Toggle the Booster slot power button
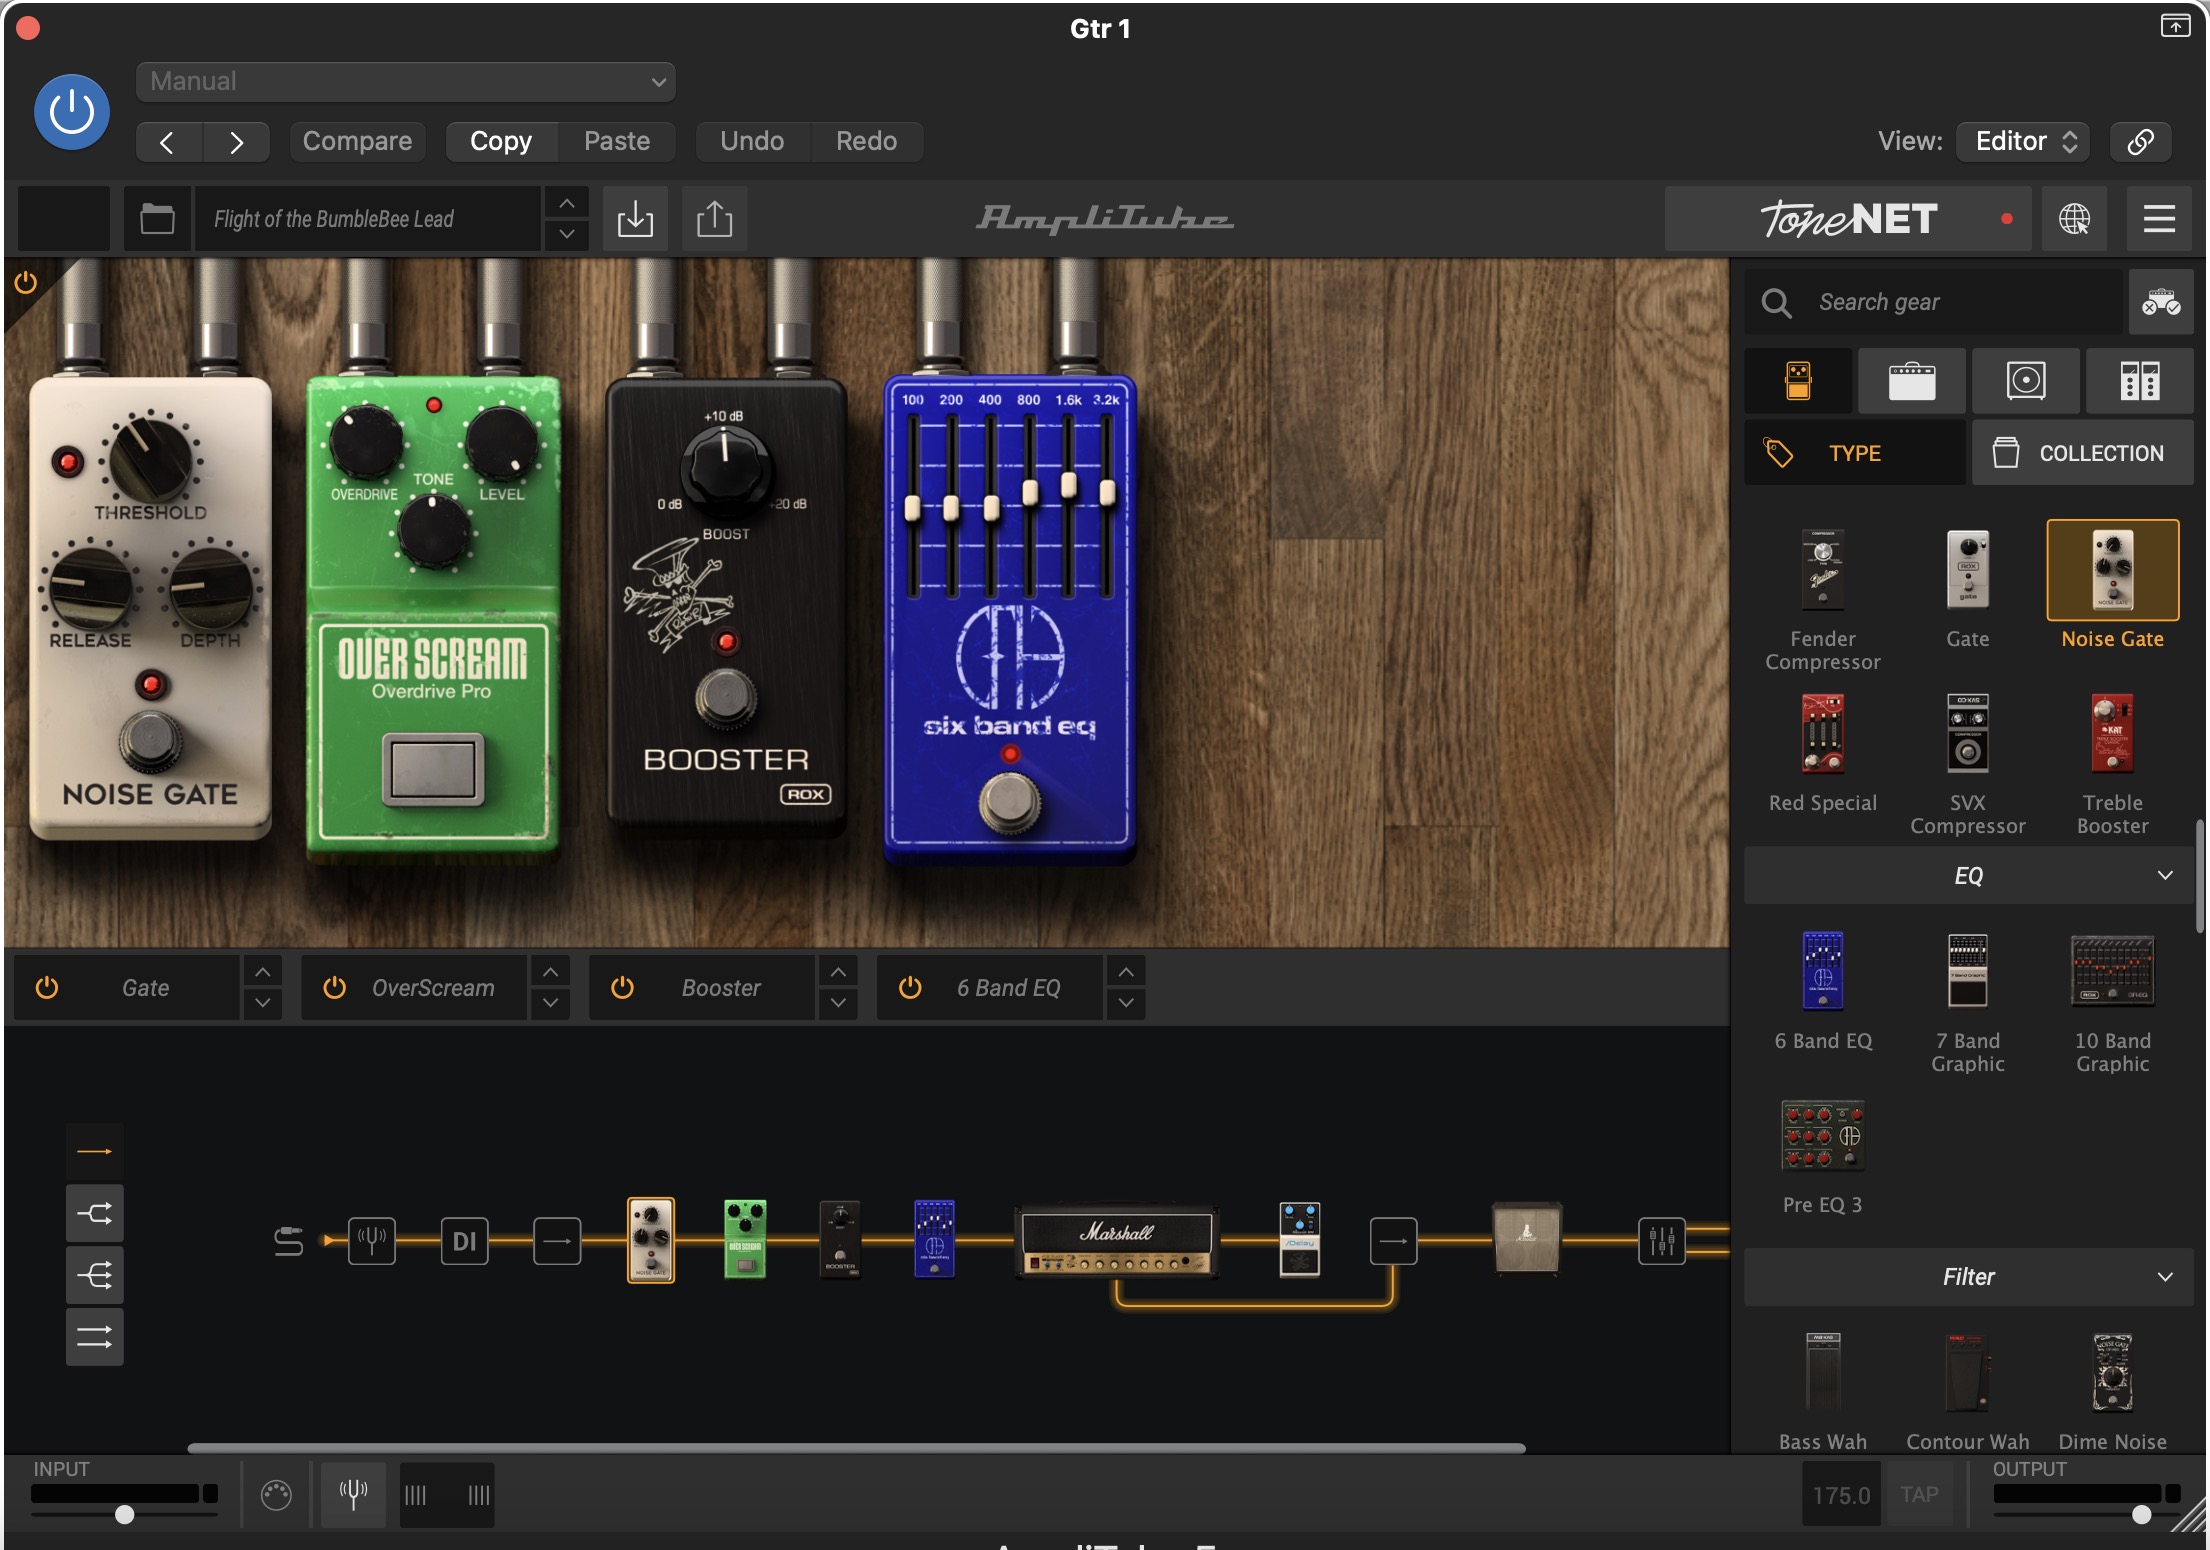2210x1550 pixels. tap(622, 988)
